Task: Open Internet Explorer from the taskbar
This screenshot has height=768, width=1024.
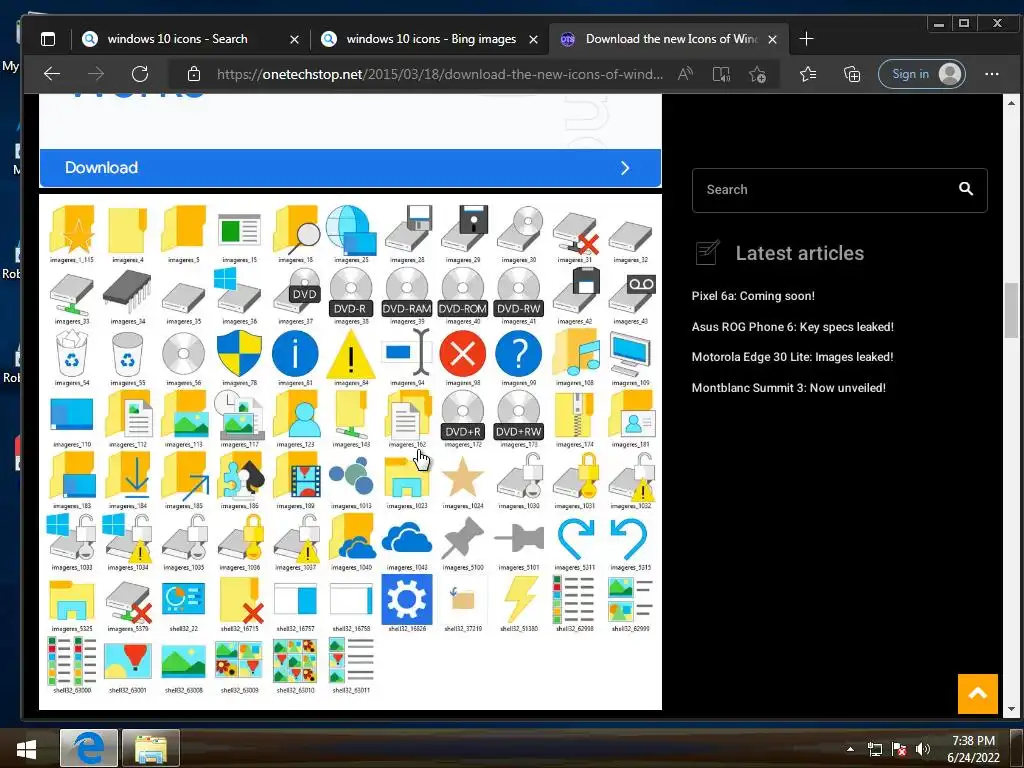Action: [x=89, y=748]
